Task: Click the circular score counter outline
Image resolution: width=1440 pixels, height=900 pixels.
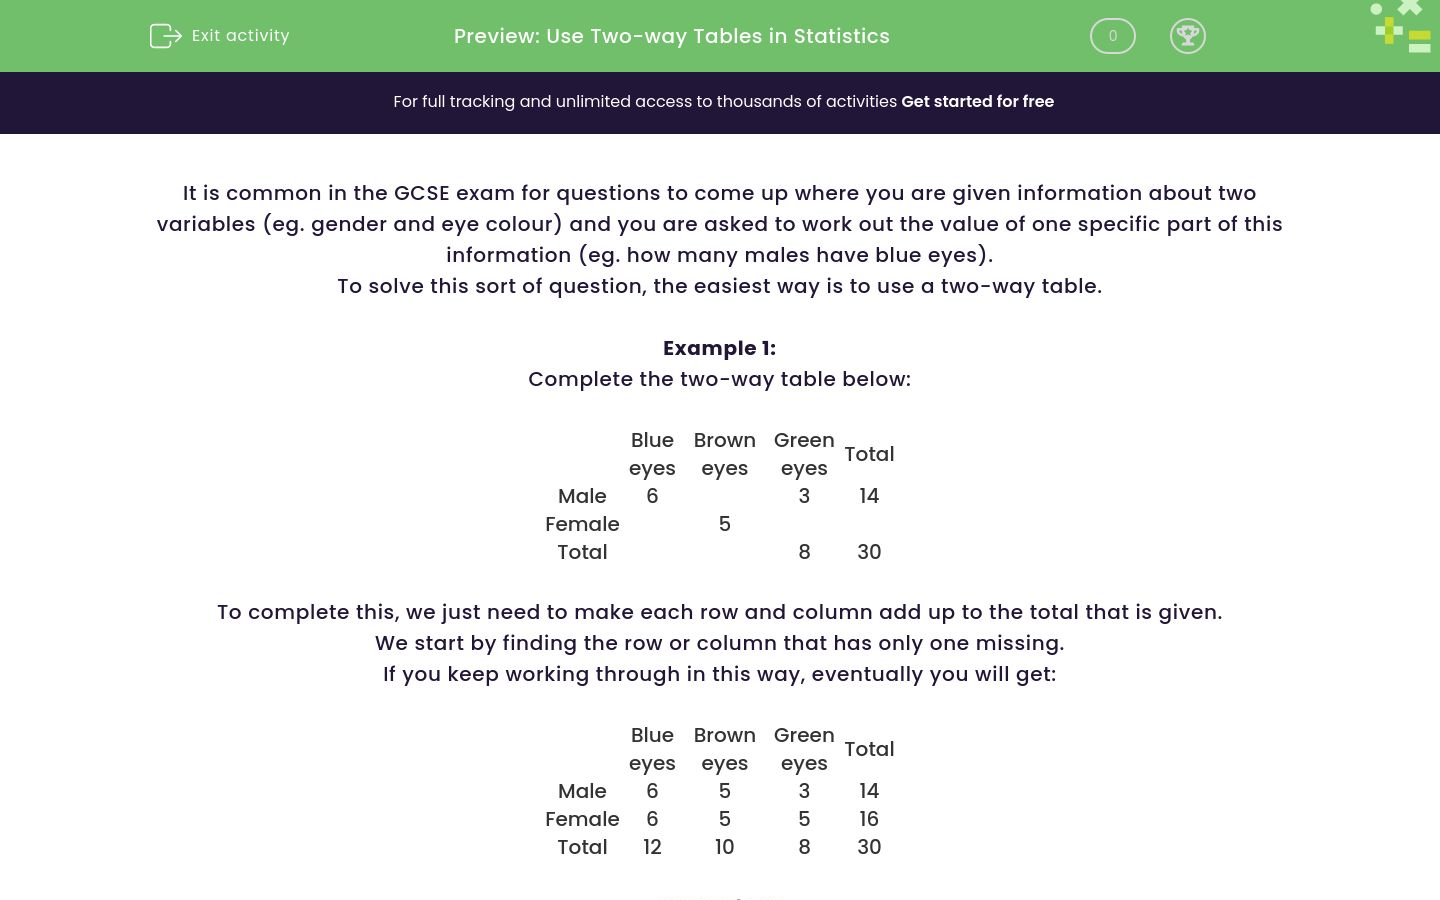Action: point(1112,36)
